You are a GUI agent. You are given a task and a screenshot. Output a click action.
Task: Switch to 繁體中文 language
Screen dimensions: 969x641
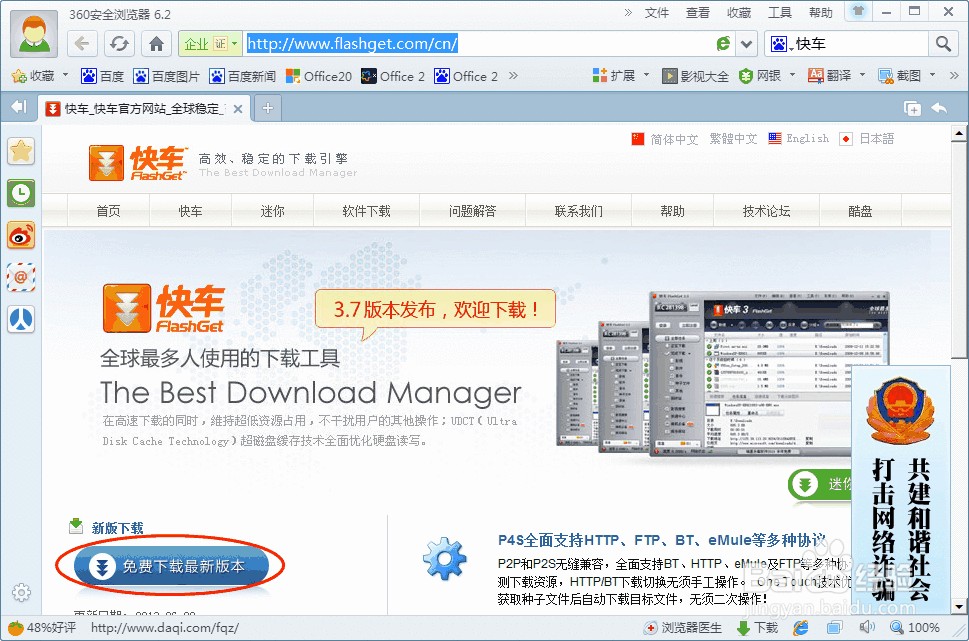pyautogui.click(x=733, y=139)
